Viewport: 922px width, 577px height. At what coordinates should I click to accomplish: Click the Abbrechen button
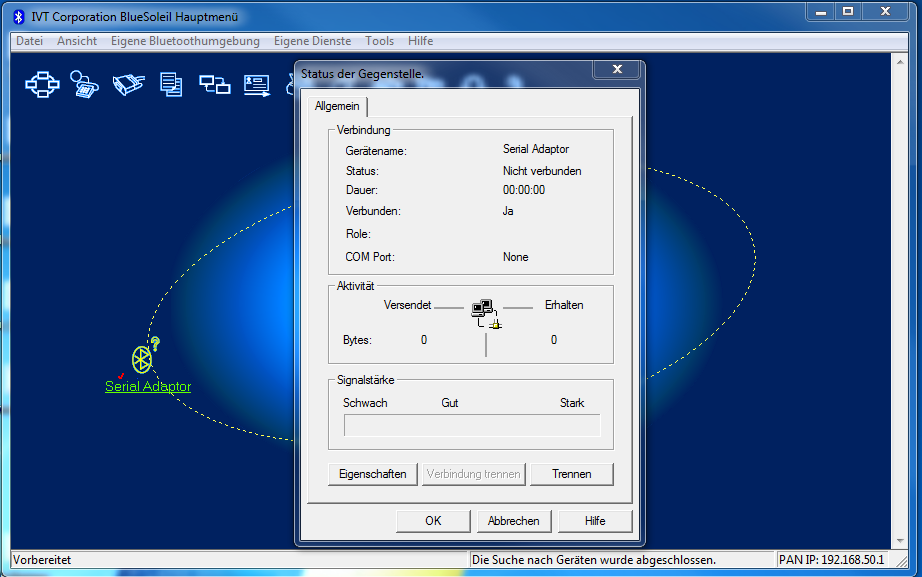tap(513, 521)
